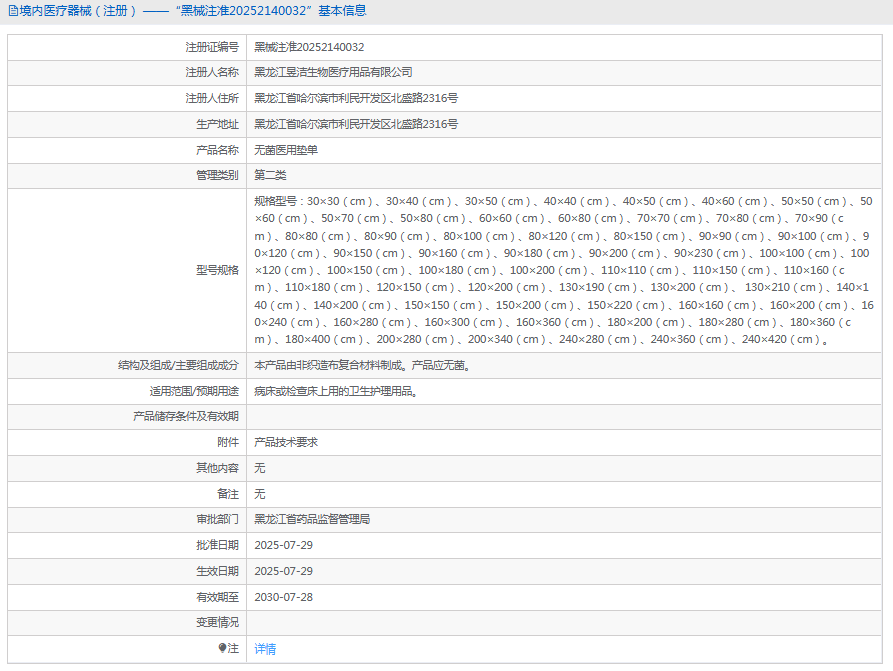Click the 注册人名称 label
893x671 pixels.
tap(212, 72)
